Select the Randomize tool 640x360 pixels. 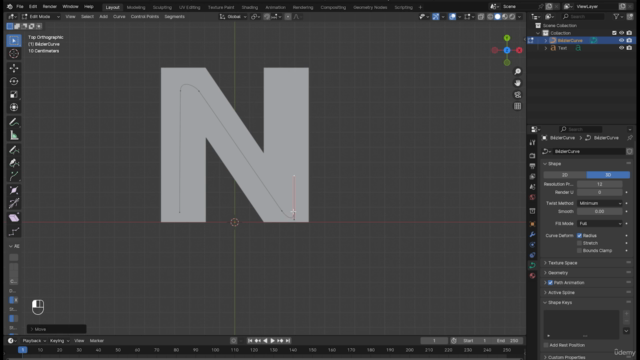click(x=14, y=232)
